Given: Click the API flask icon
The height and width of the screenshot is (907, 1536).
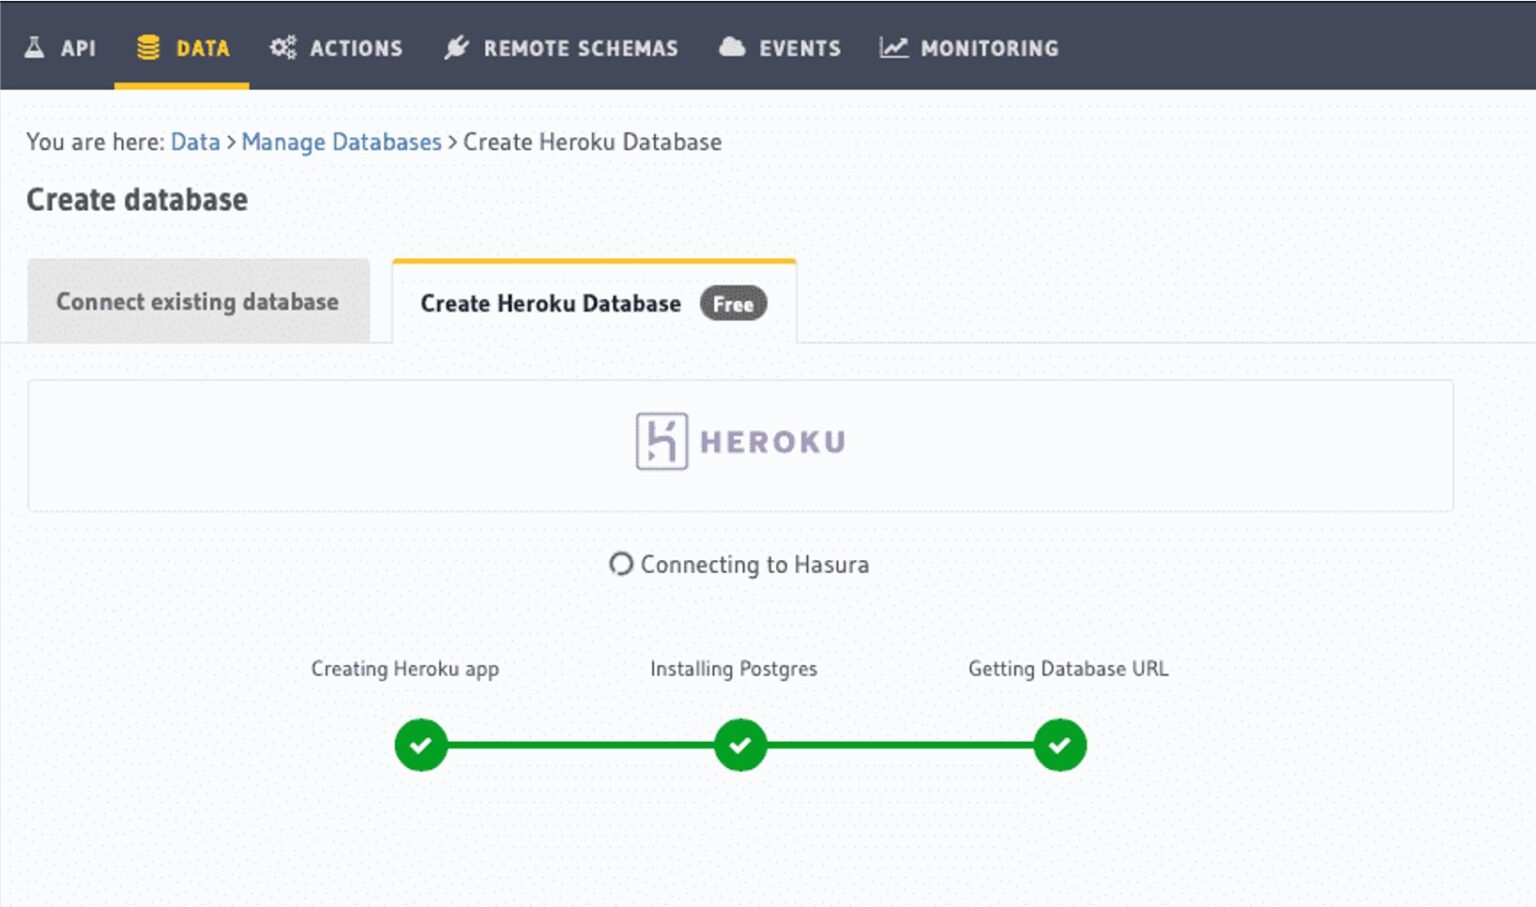Looking at the screenshot, I should [36, 46].
